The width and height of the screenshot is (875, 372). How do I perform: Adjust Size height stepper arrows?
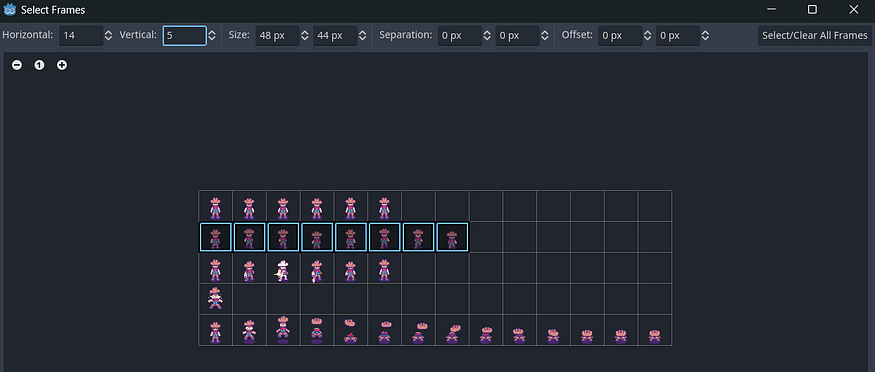click(363, 35)
